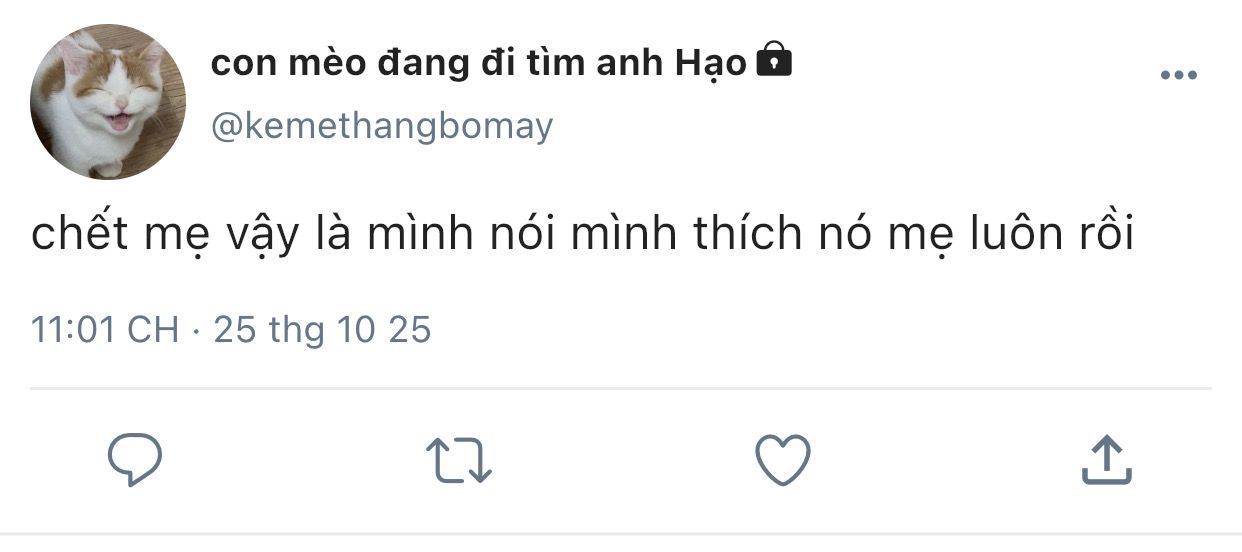Repost the 'chết mẹ vậy' tweet
The image size is (1242, 552).
[x=459, y=462]
